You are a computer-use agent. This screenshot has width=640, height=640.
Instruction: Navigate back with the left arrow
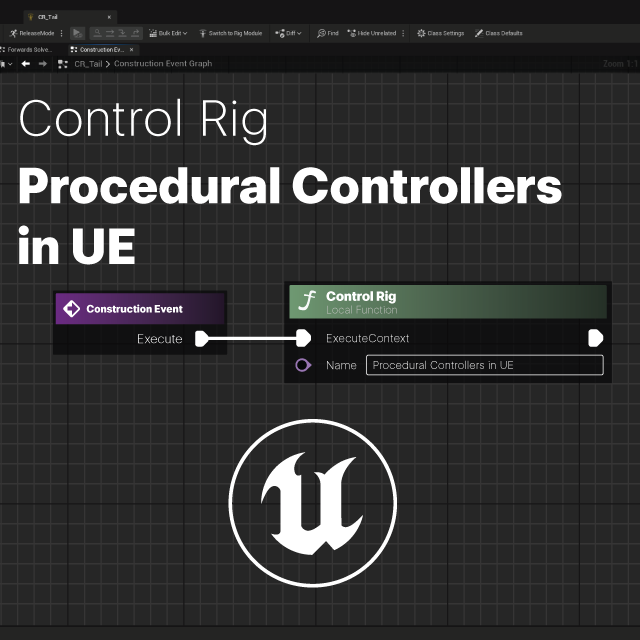[x=26, y=64]
